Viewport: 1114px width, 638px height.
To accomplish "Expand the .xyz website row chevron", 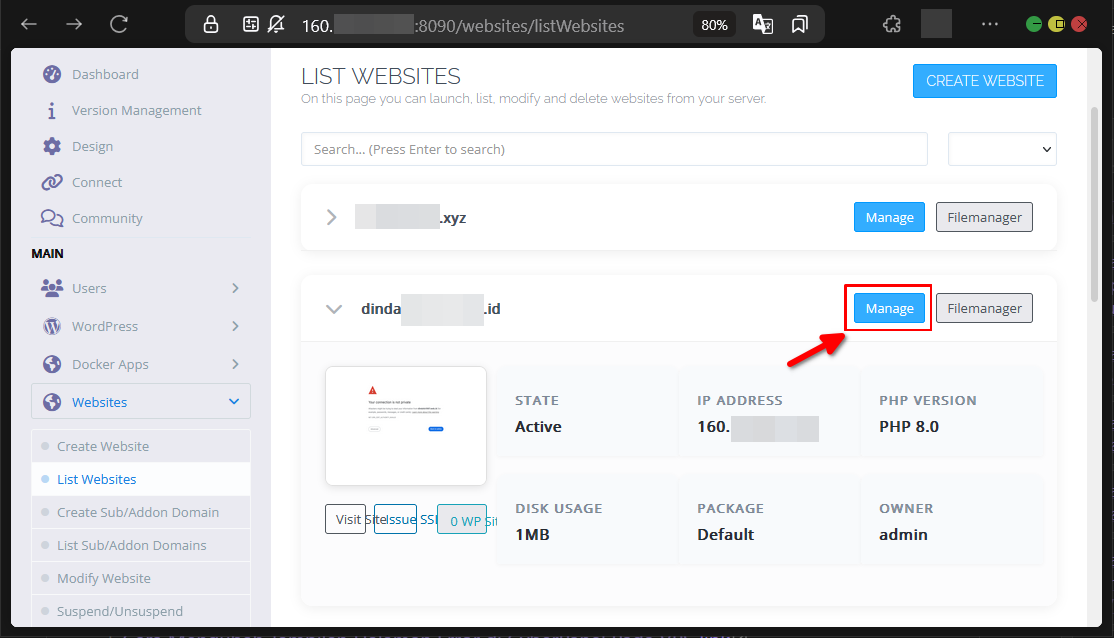I will (331, 217).
